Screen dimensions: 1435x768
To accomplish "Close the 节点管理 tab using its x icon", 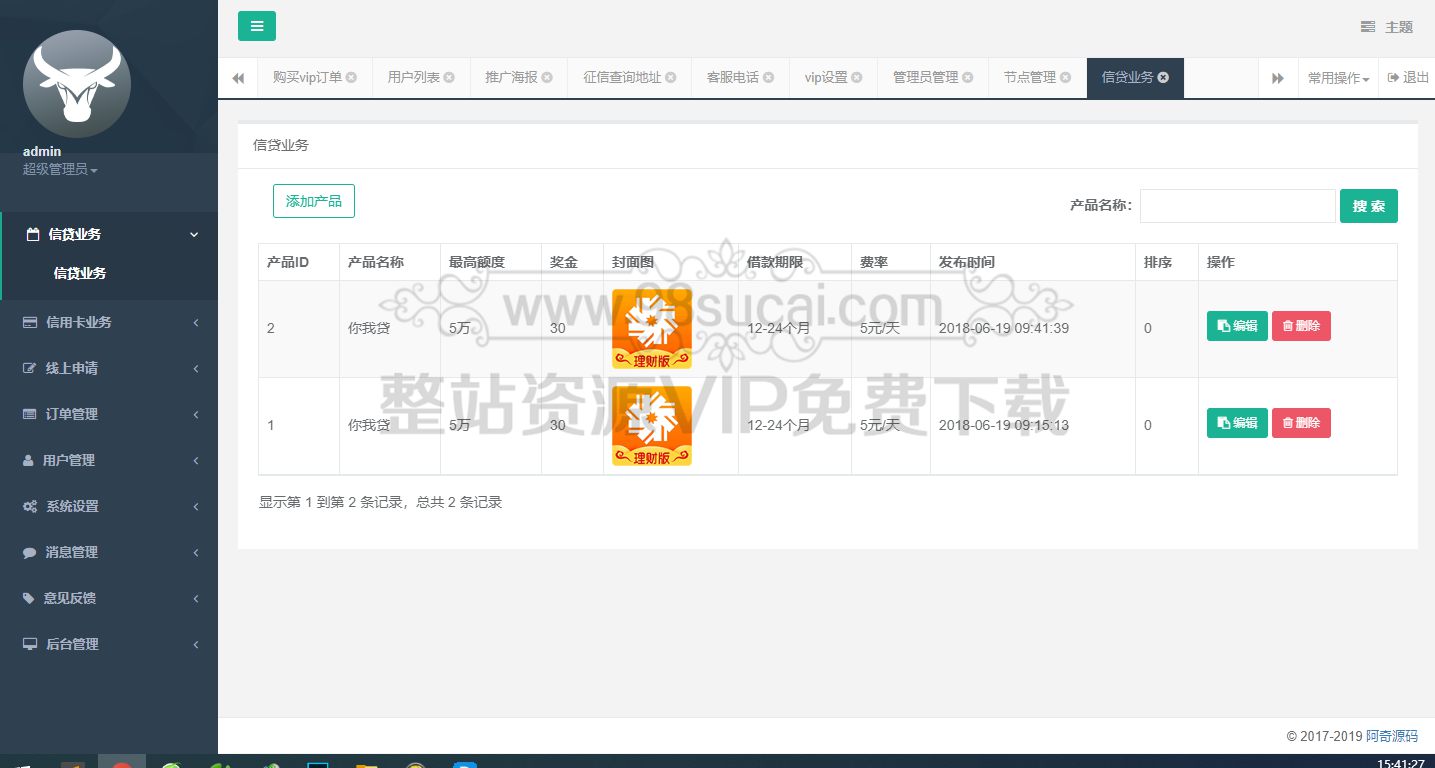I will pyautogui.click(x=1066, y=78).
